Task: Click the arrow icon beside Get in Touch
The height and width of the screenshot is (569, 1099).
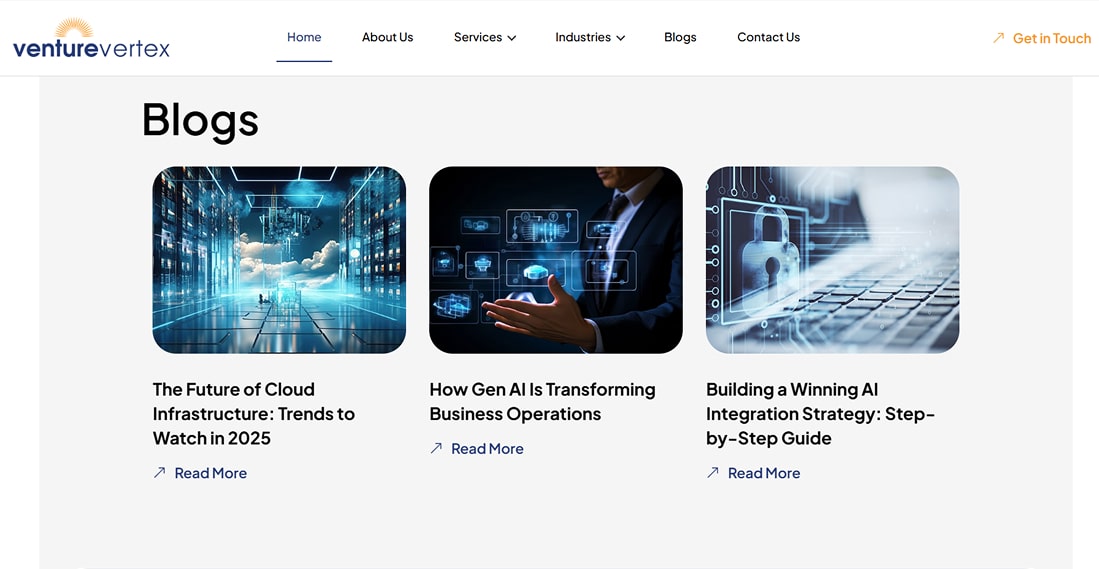Action: pos(998,38)
